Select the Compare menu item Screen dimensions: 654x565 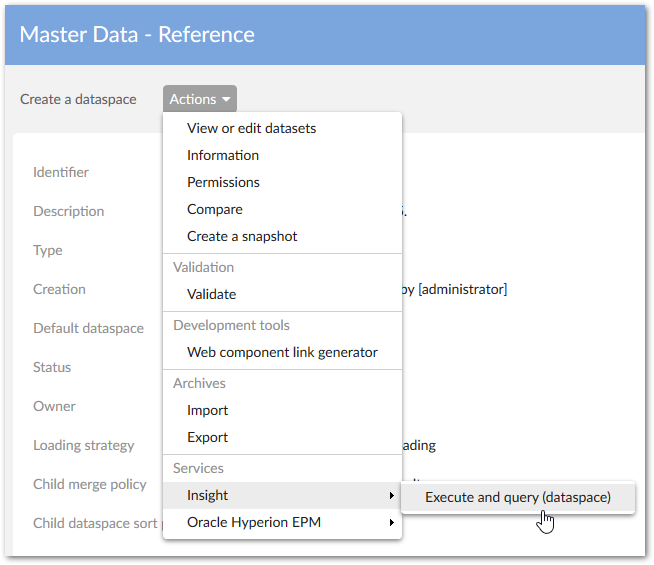tap(215, 209)
